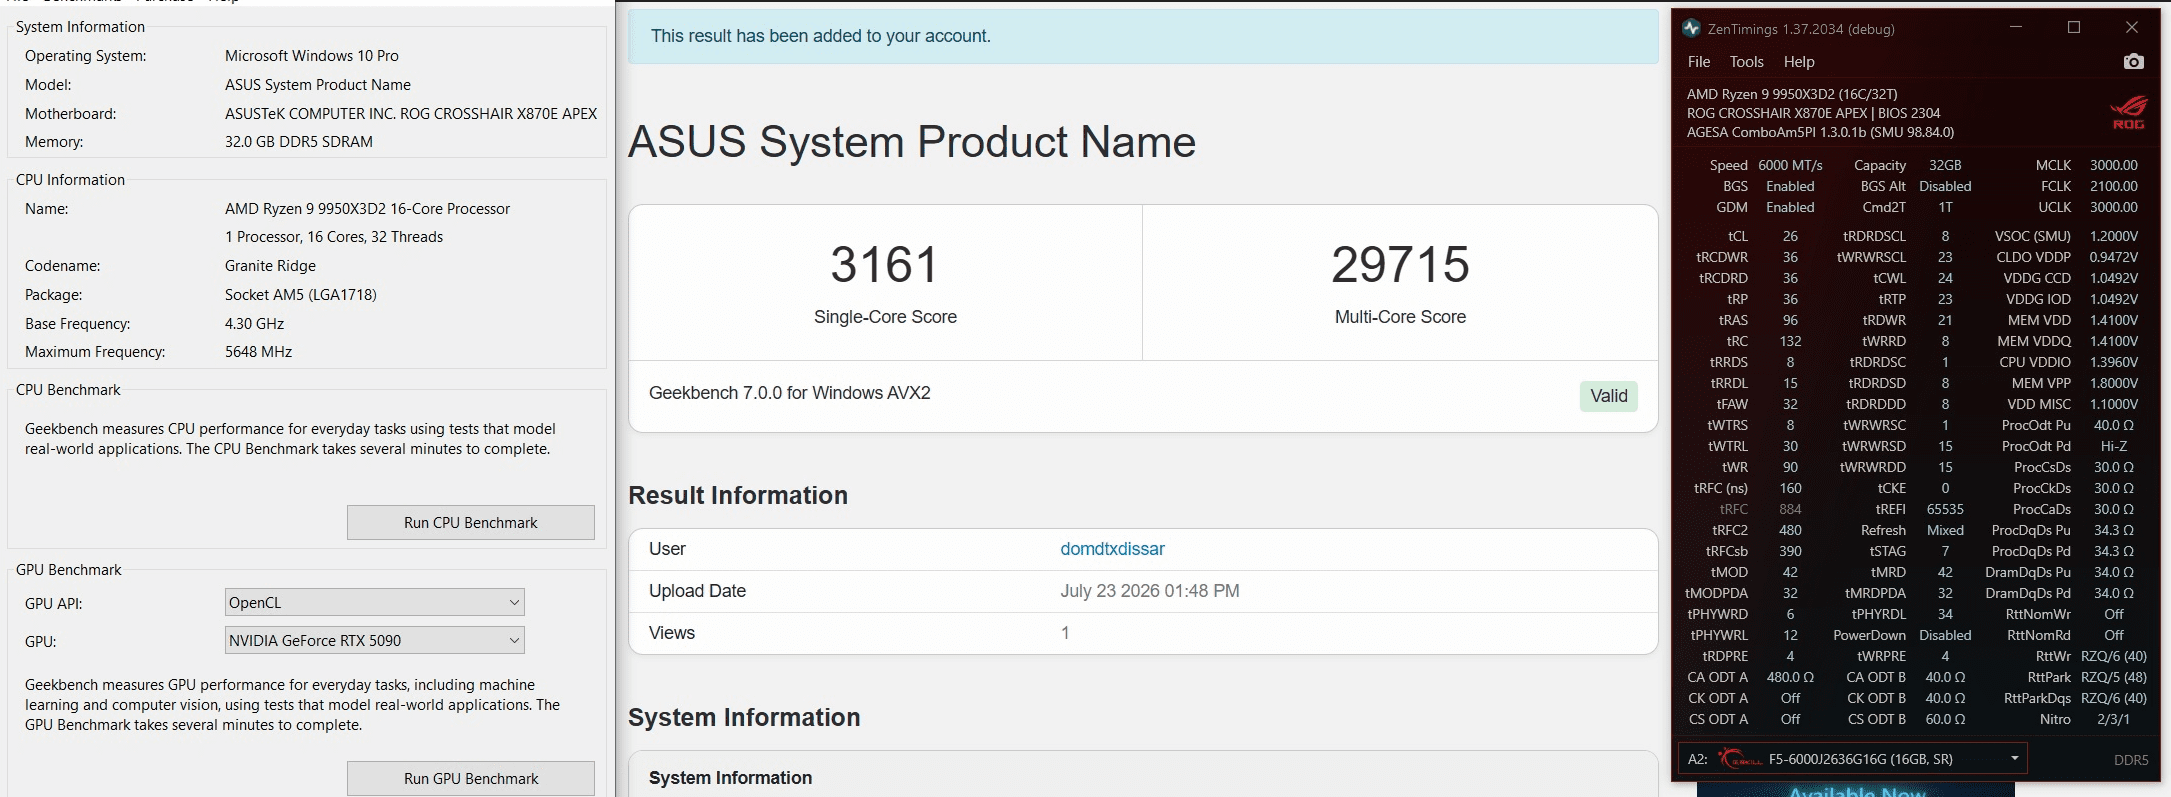The image size is (2171, 797).
Task: Click the 'Result Information' heading
Action: pyautogui.click(x=738, y=495)
